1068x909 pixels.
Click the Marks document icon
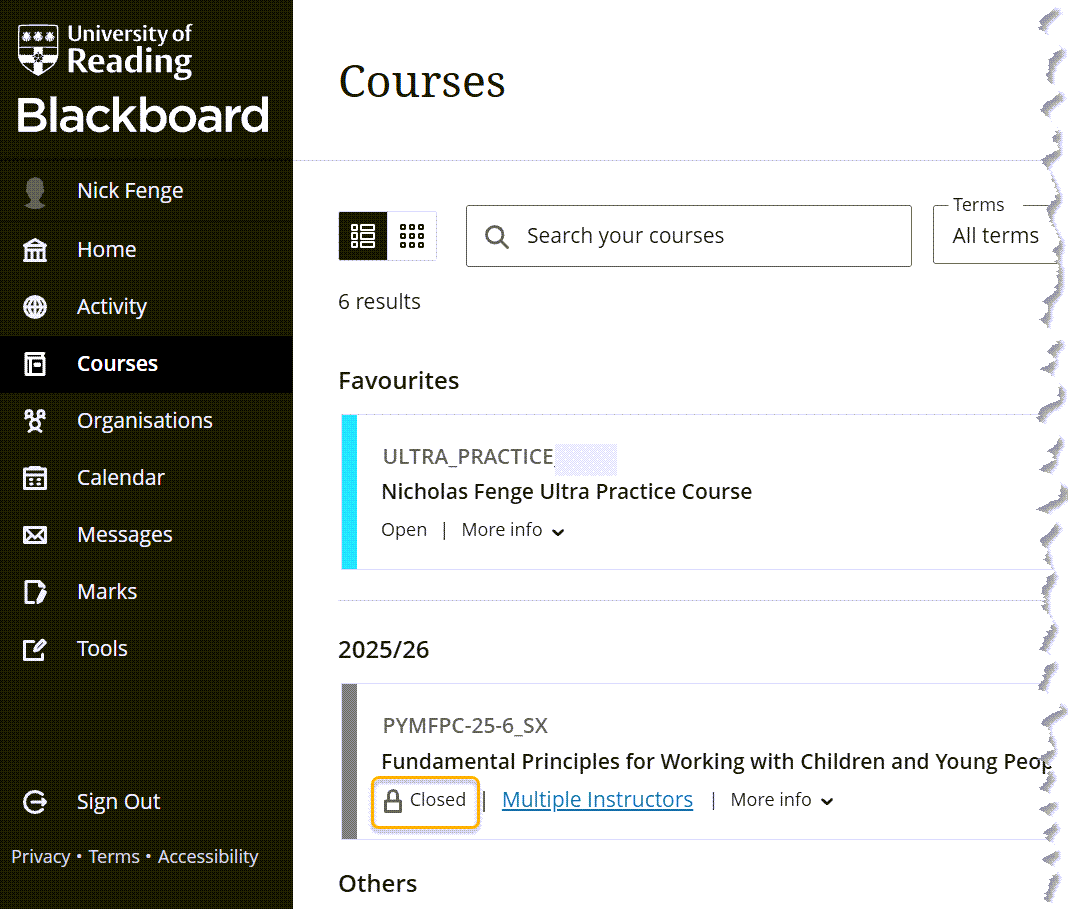click(x=35, y=592)
